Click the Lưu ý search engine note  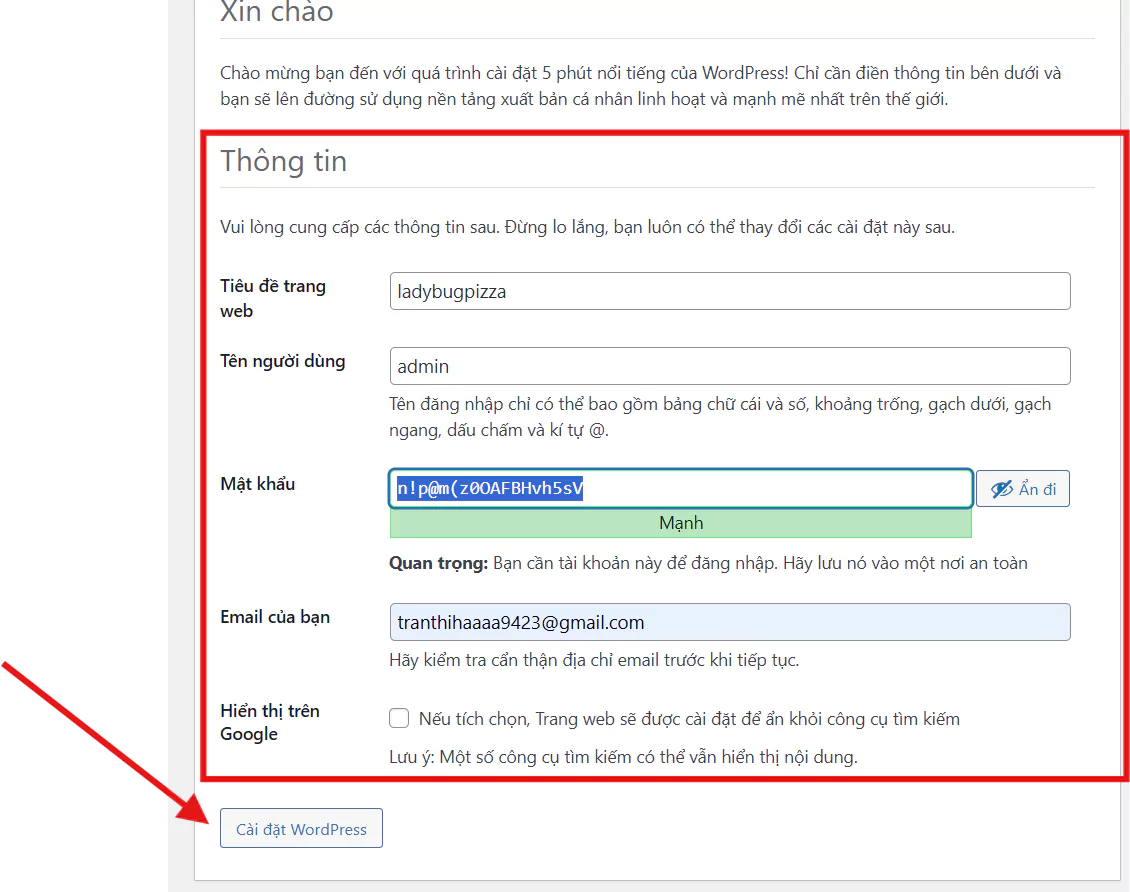(x=623, y=757)
